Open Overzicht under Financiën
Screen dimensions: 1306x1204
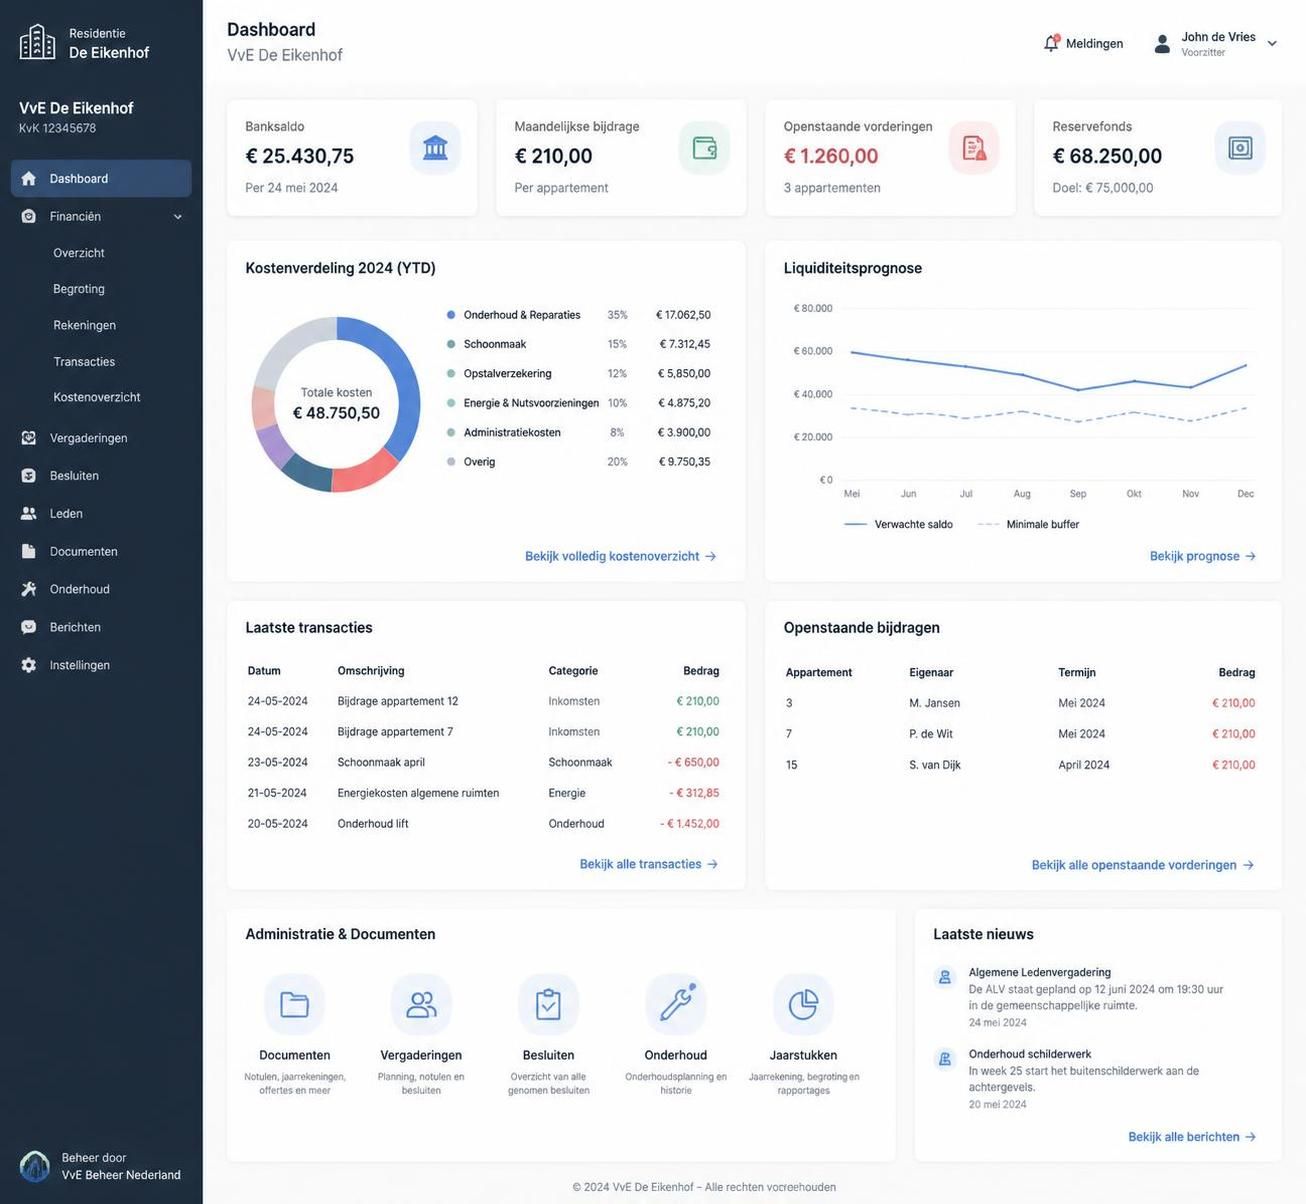[79, 253]
